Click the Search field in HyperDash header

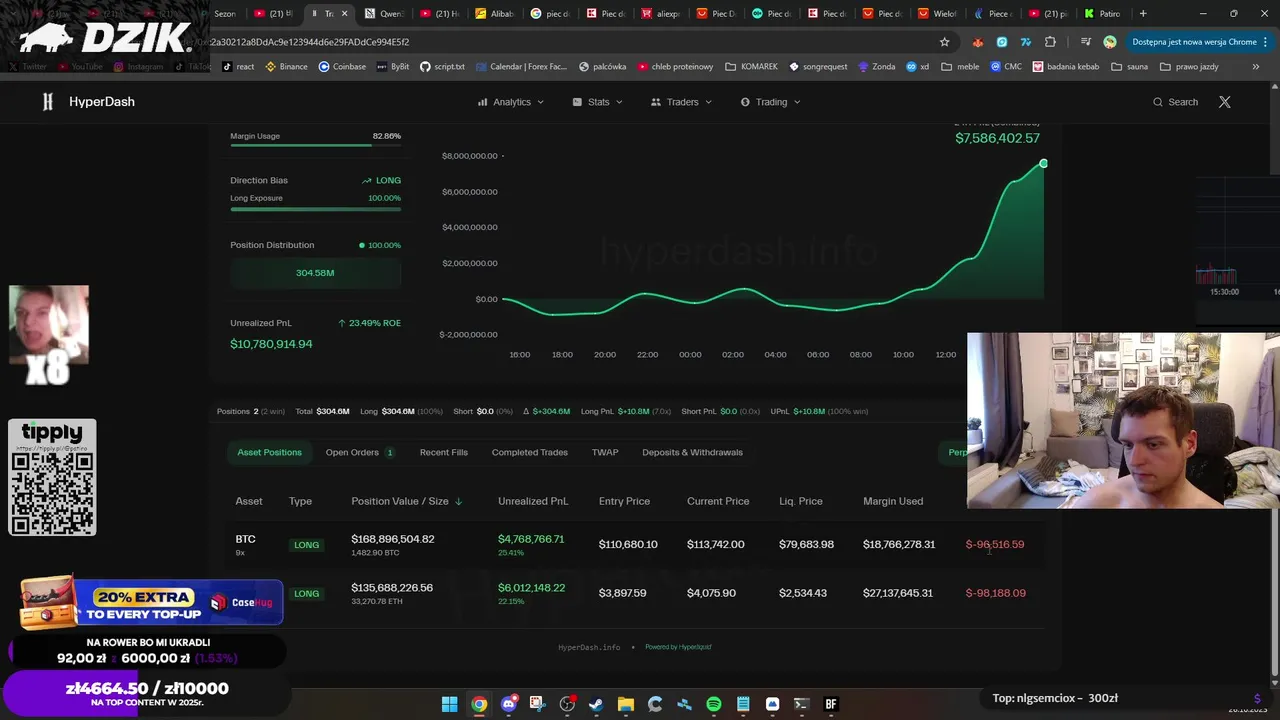[1175, 102]
